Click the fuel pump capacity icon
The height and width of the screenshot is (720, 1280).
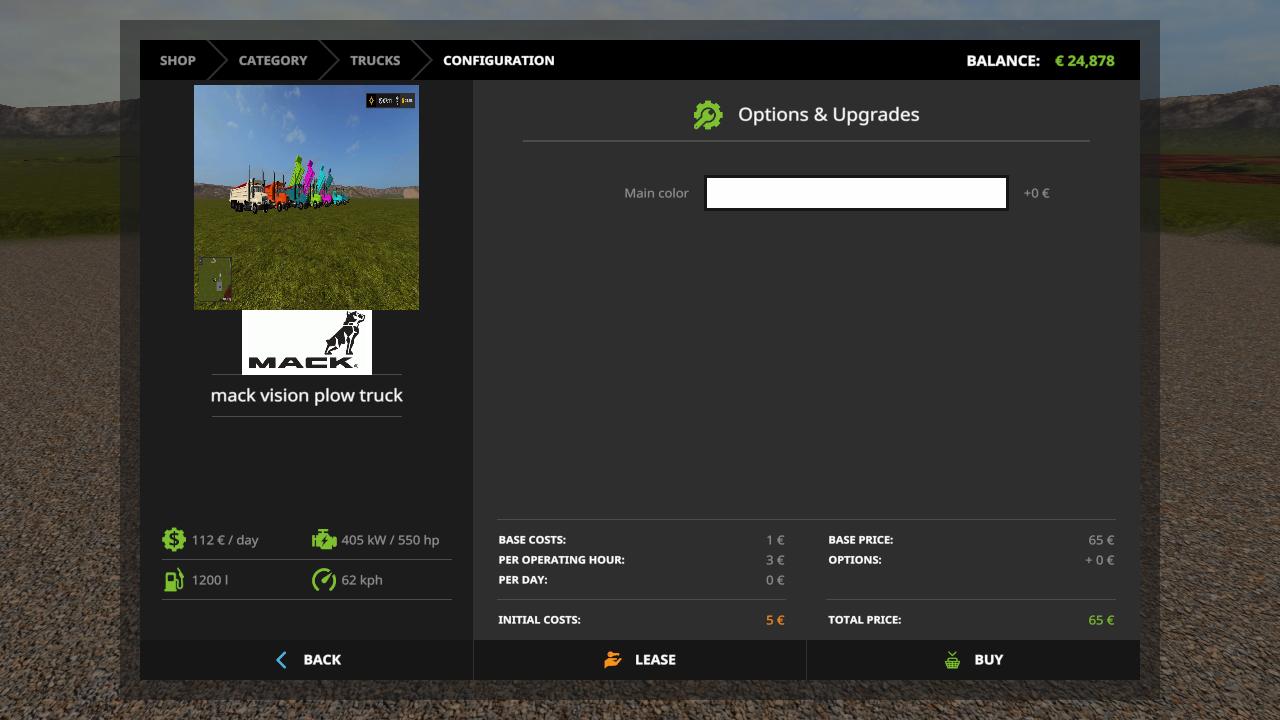(174, 580)
